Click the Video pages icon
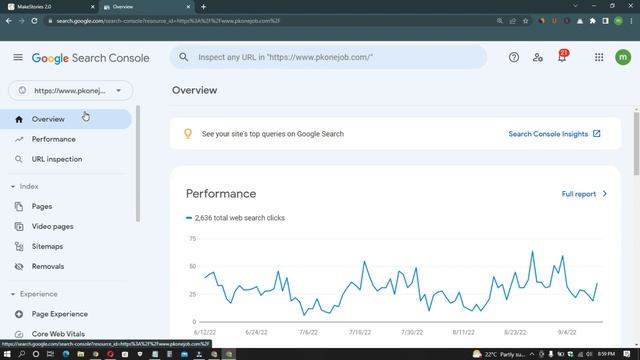Viewport: 640px width, 360px height. (x=19, y=227)
